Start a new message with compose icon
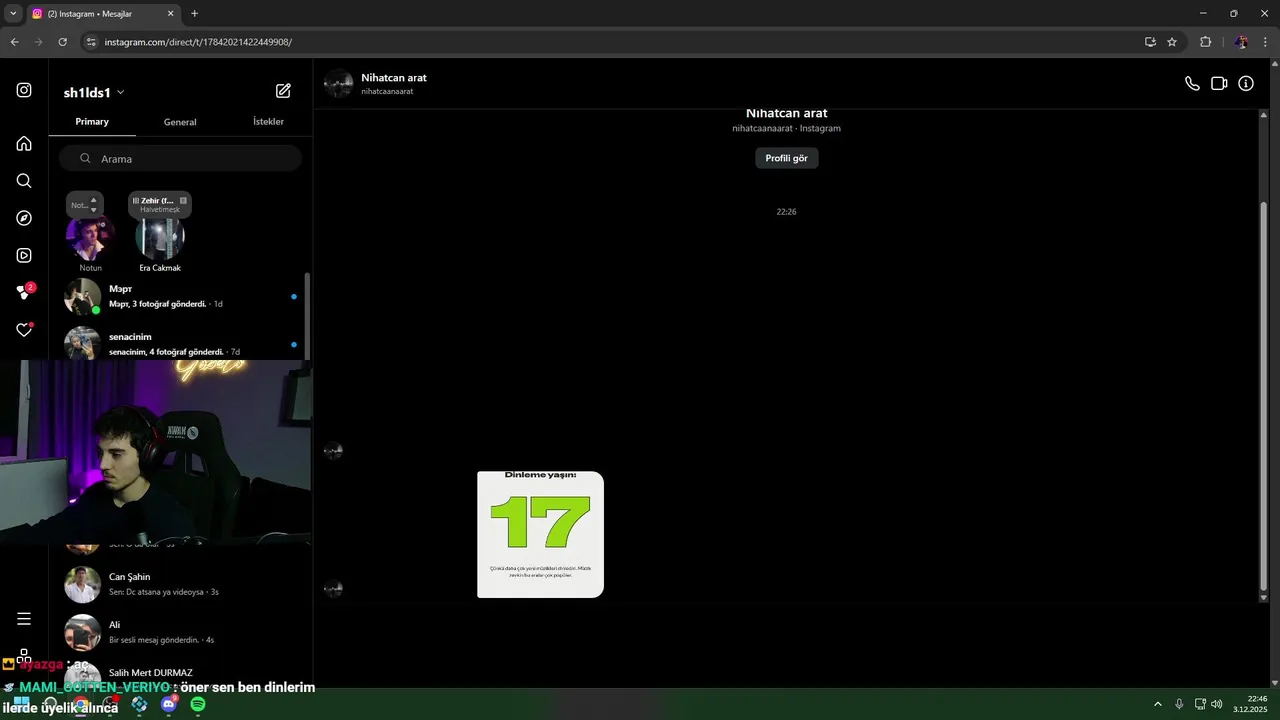Image resolution: width=1280 pixels, height=720 pixels. (283, 91)
